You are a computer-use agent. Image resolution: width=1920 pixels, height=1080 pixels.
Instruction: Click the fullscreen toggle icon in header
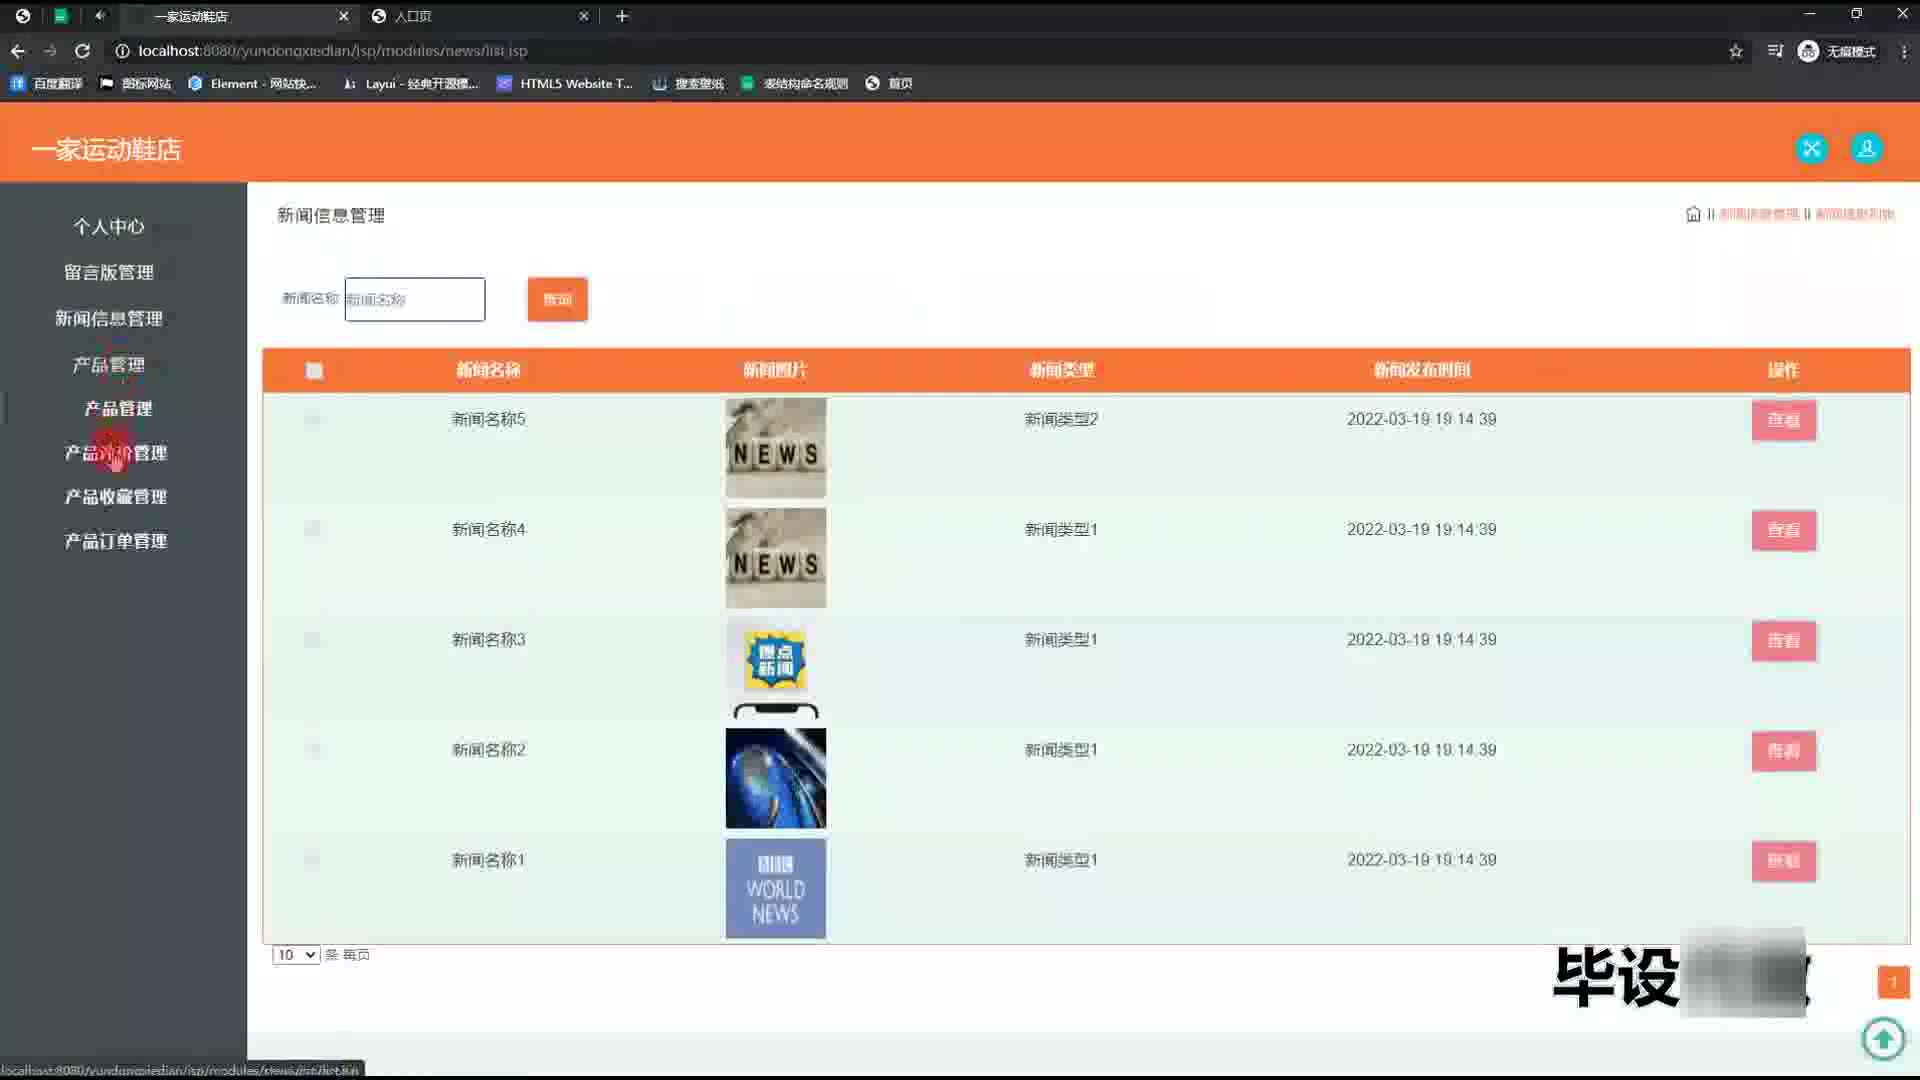pyautogui.click(x=1811, y=149)
